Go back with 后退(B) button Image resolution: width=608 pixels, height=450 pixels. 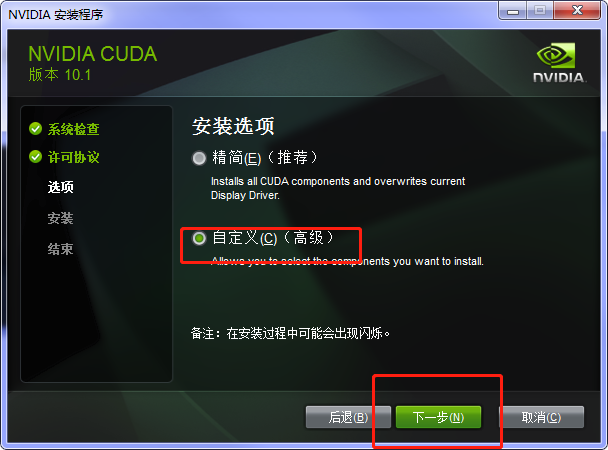click(x=348, y=417)
